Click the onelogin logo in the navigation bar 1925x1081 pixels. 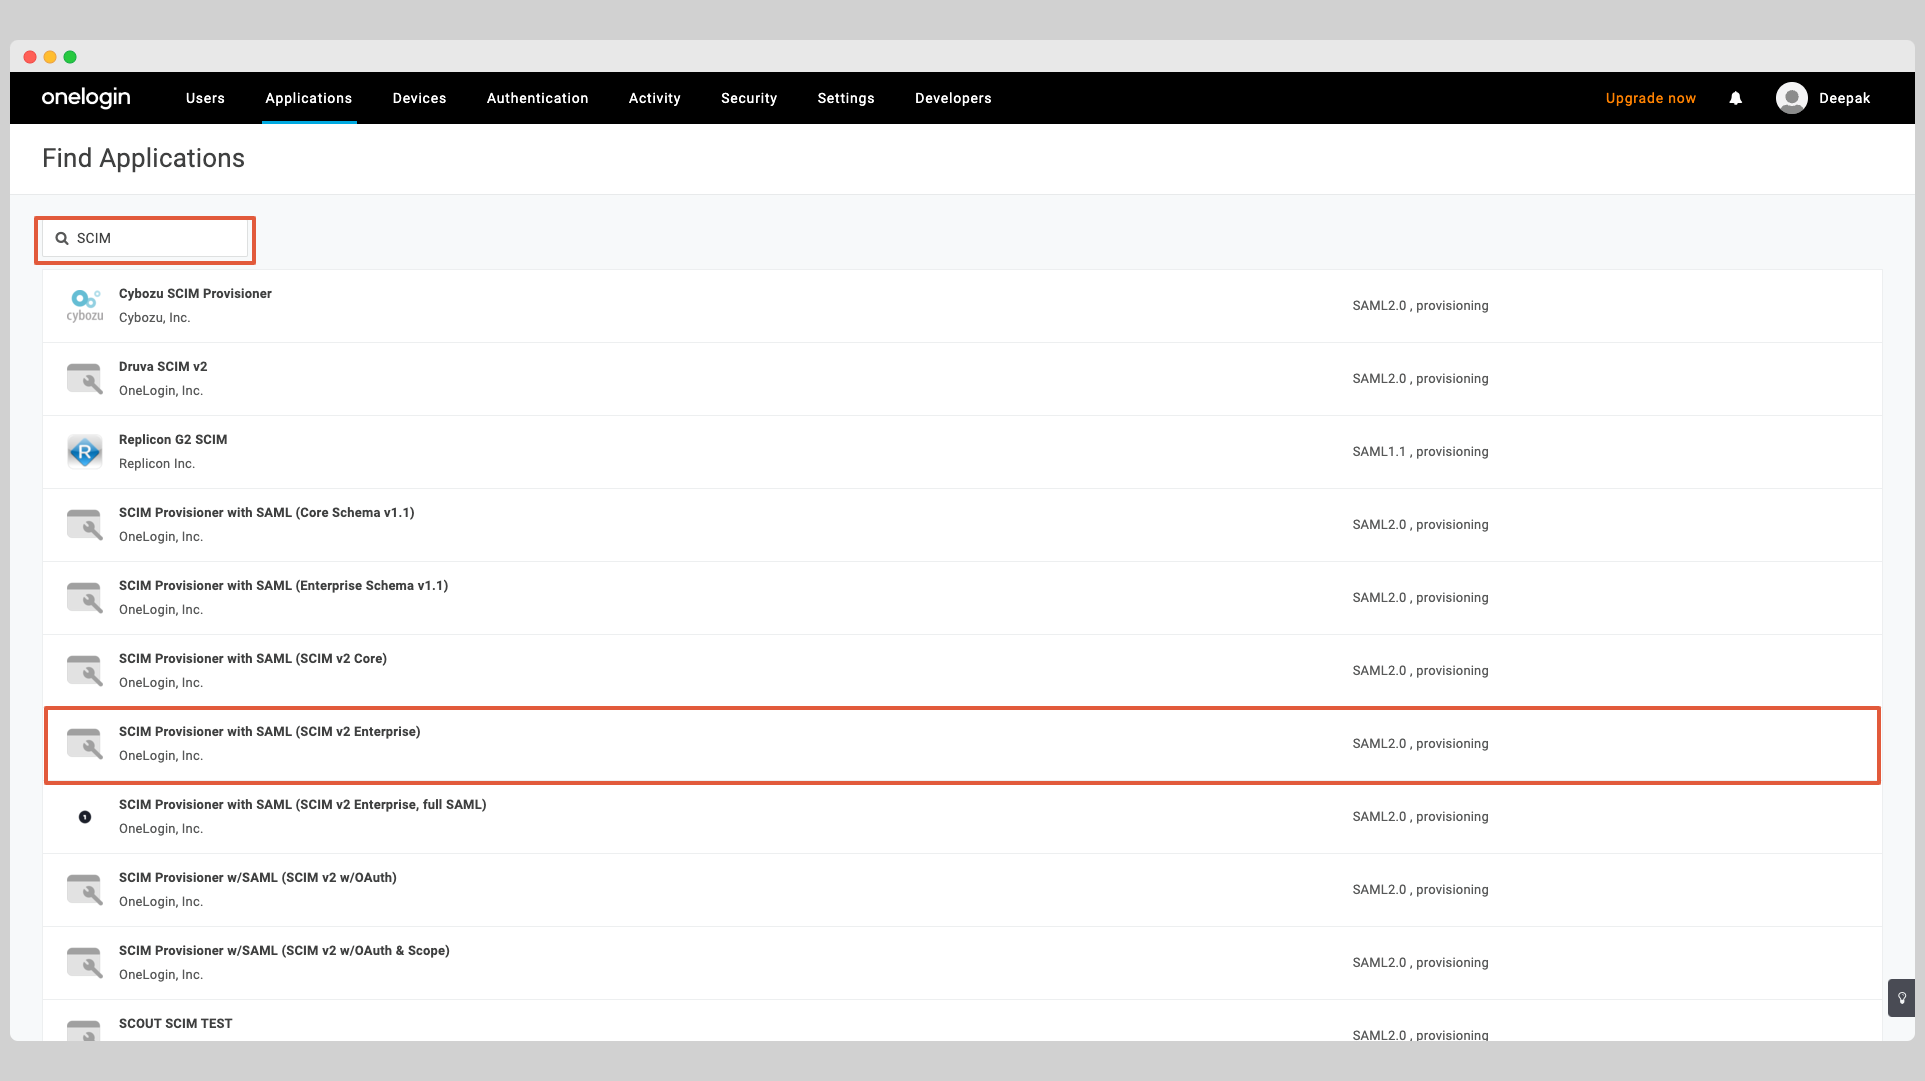[x=85, y=97]
